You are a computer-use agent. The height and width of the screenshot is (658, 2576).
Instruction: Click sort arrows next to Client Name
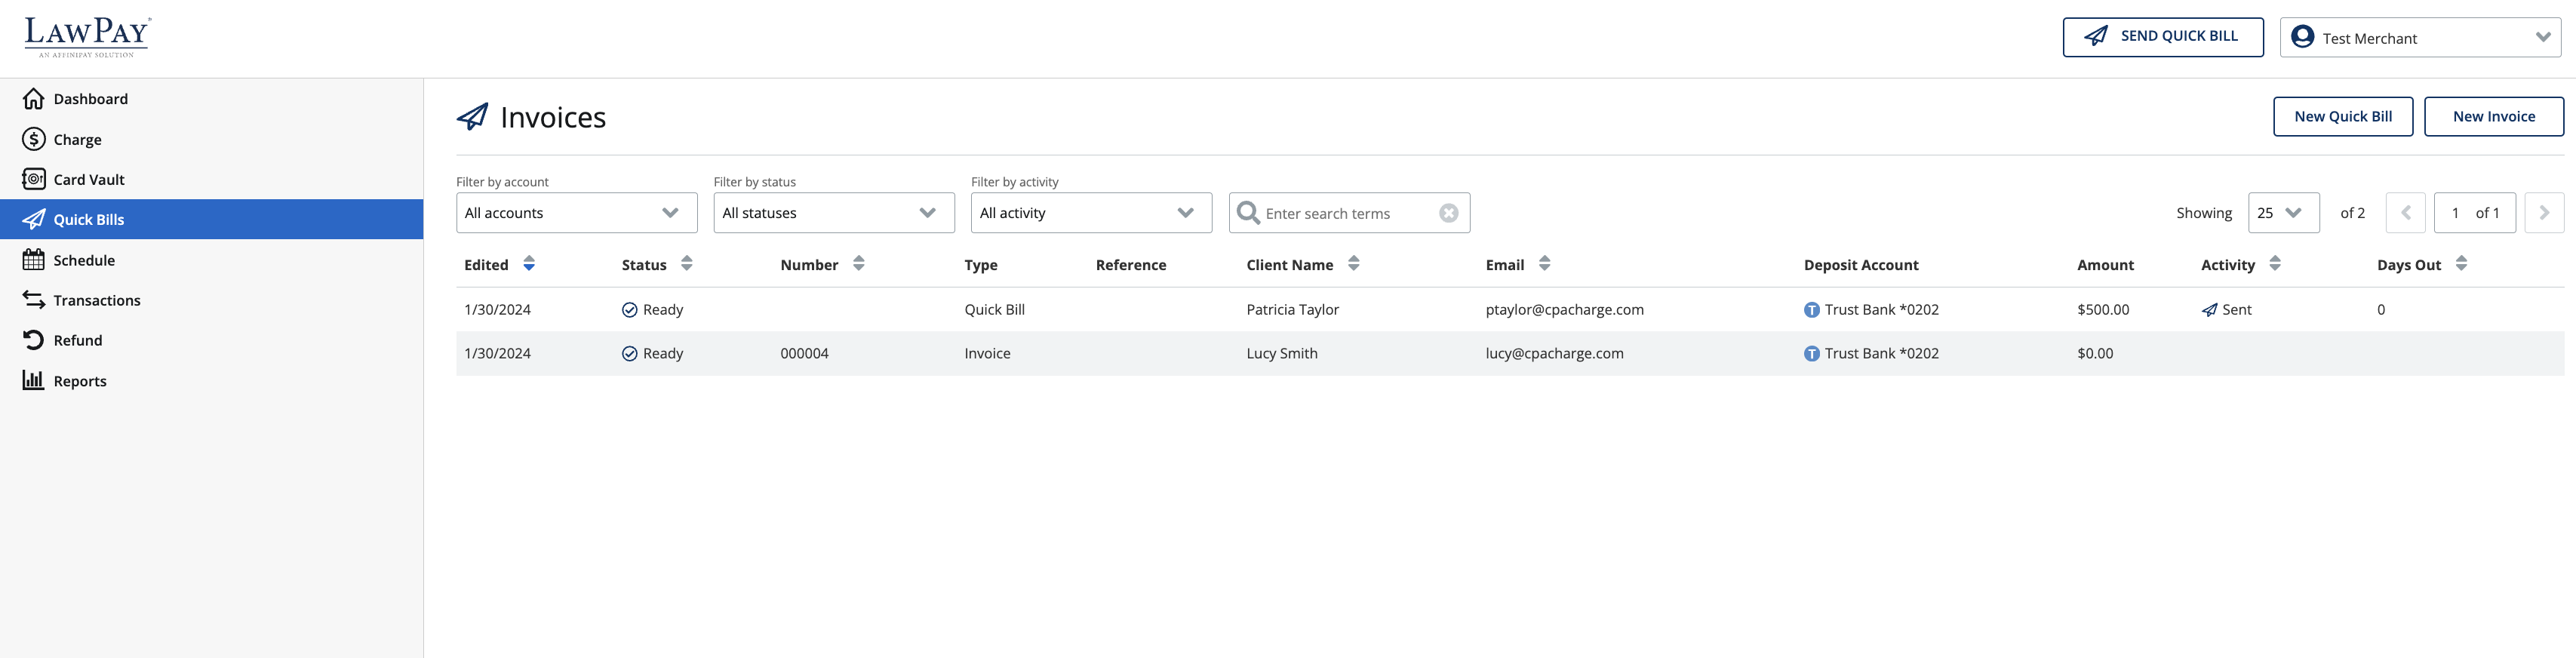pyautogui.click(x=1353, y=264)
